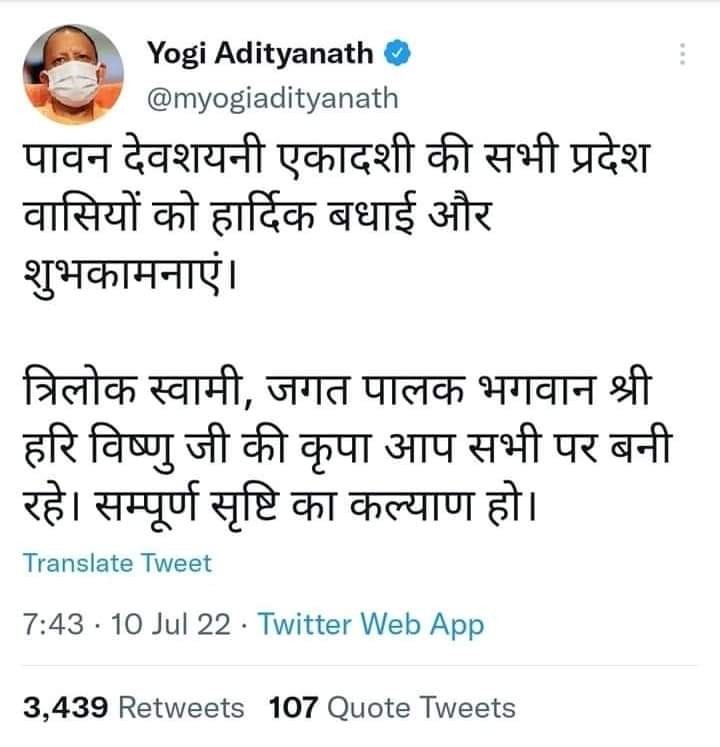
Task: Click the blue verified badge
Action: tap(397, 53)
